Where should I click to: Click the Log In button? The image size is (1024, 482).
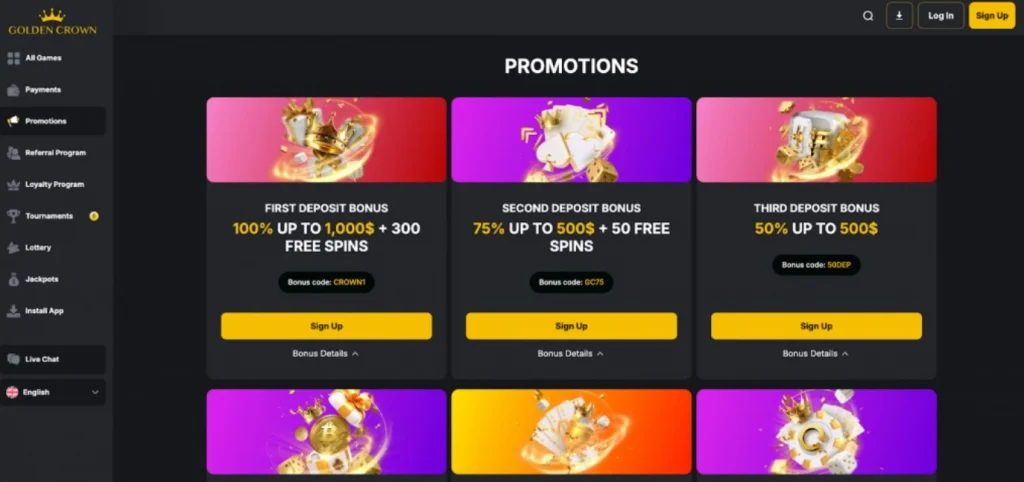940,16
